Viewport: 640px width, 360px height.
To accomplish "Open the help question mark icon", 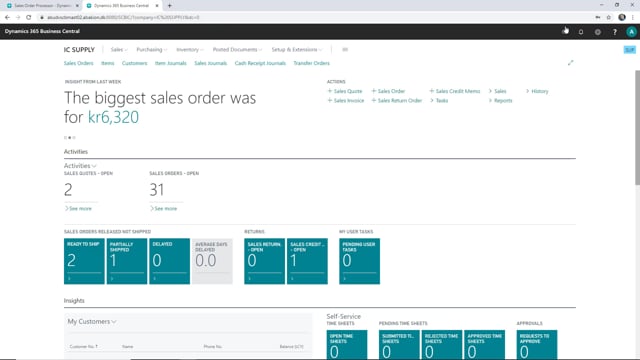I will (x=615, y=32).
